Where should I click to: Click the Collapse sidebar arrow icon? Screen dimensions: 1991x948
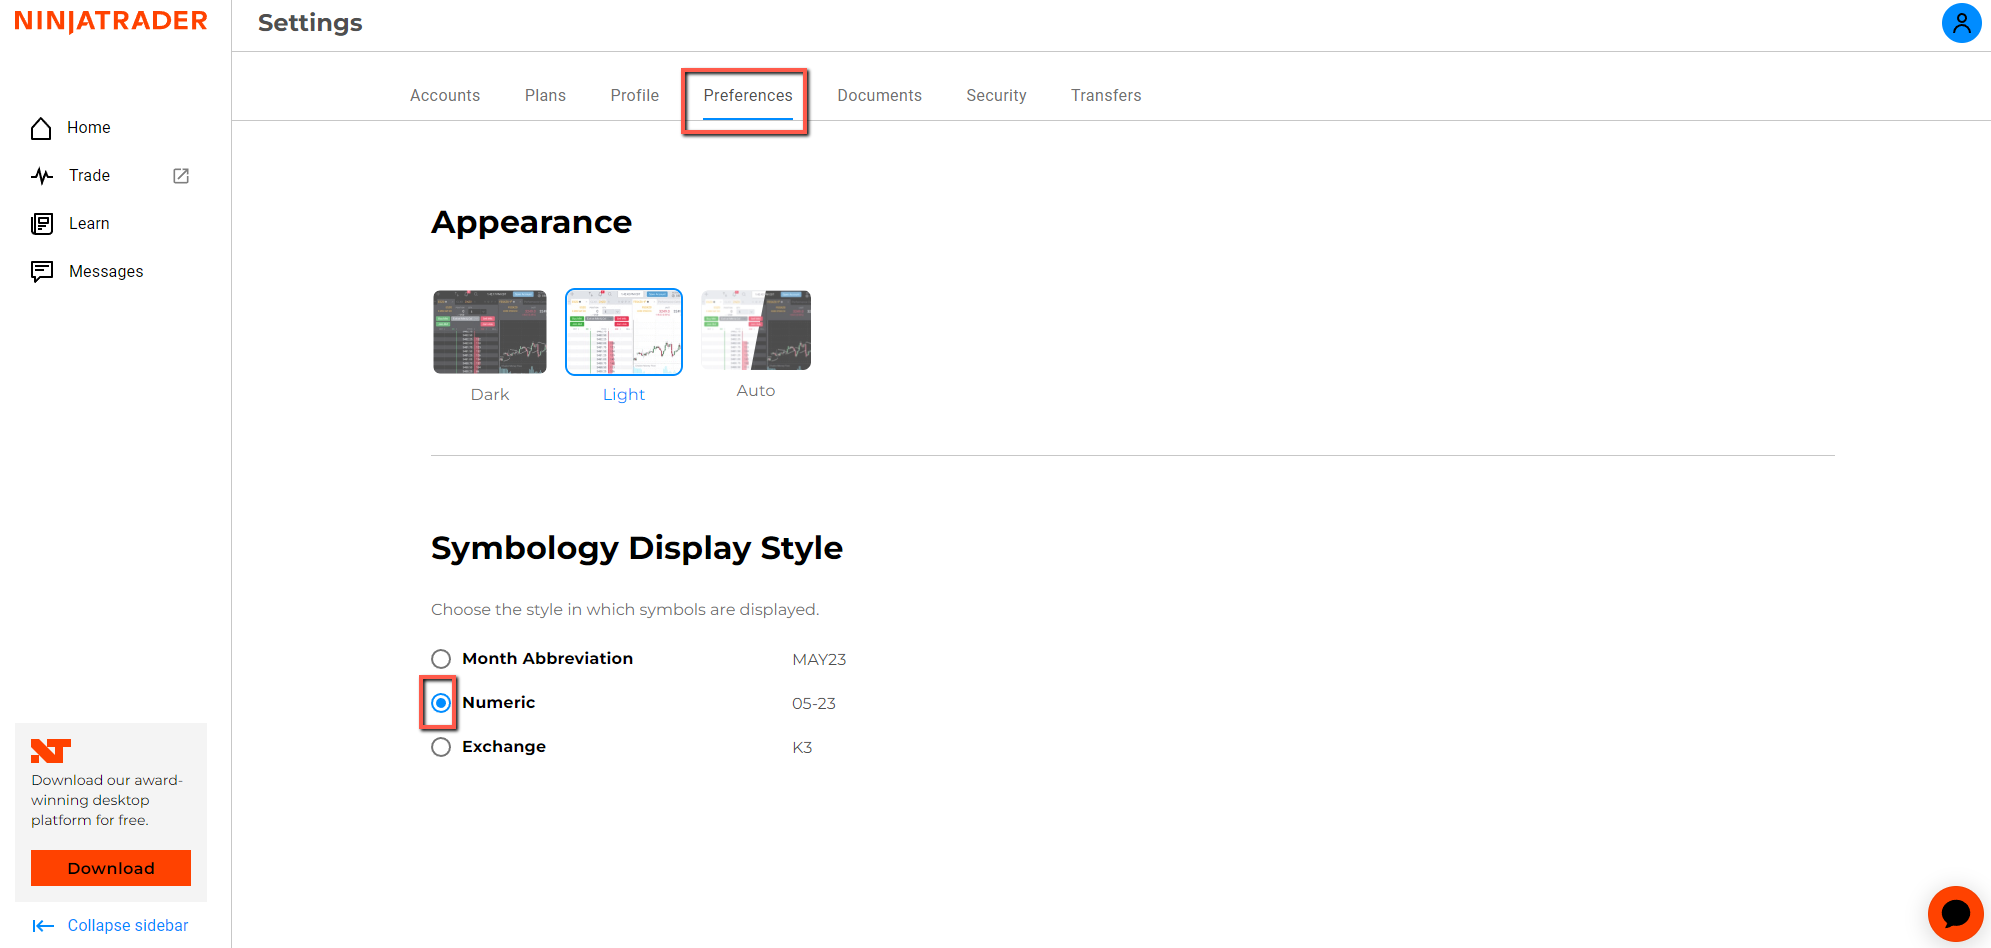click(x=43, y=926)
